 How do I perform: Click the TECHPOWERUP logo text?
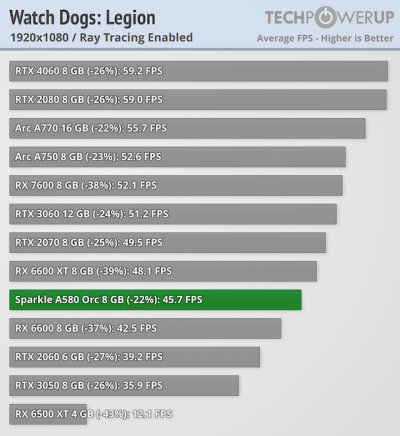tap(329, 17)
